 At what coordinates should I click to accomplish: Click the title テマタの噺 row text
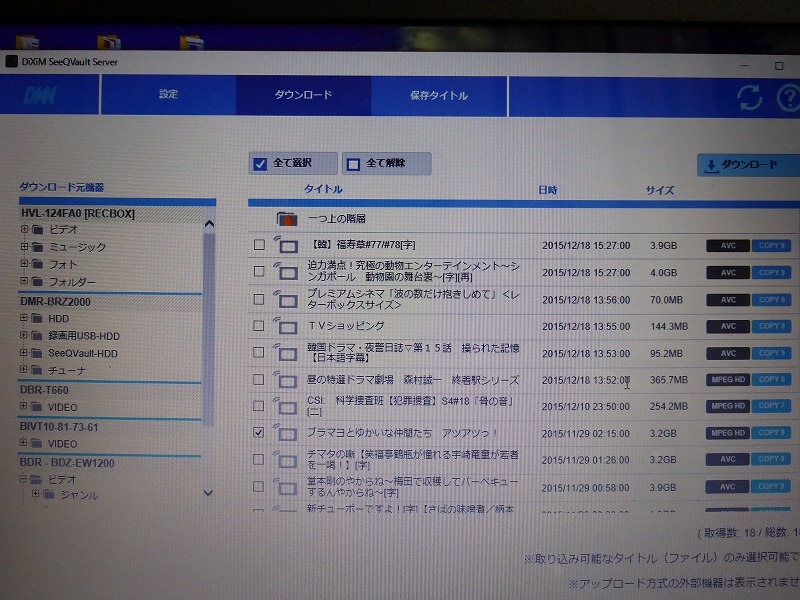(x=412, y=460)
